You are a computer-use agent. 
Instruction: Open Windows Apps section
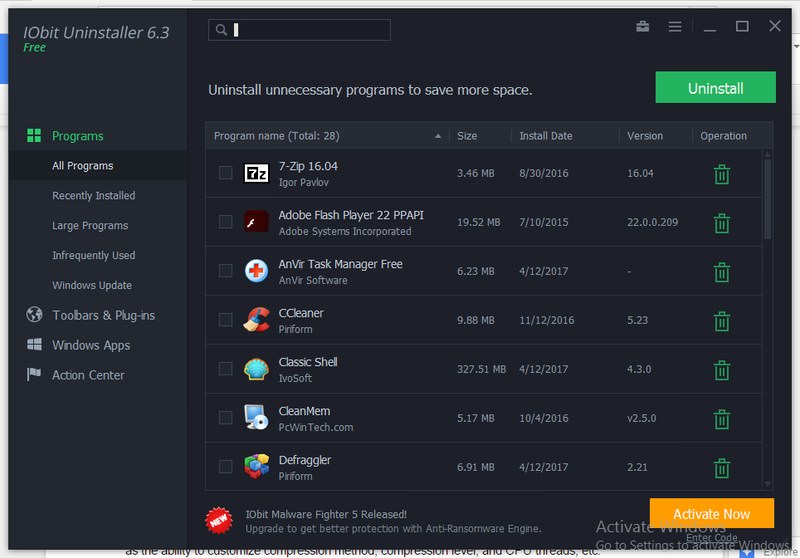tap(91, 345)
